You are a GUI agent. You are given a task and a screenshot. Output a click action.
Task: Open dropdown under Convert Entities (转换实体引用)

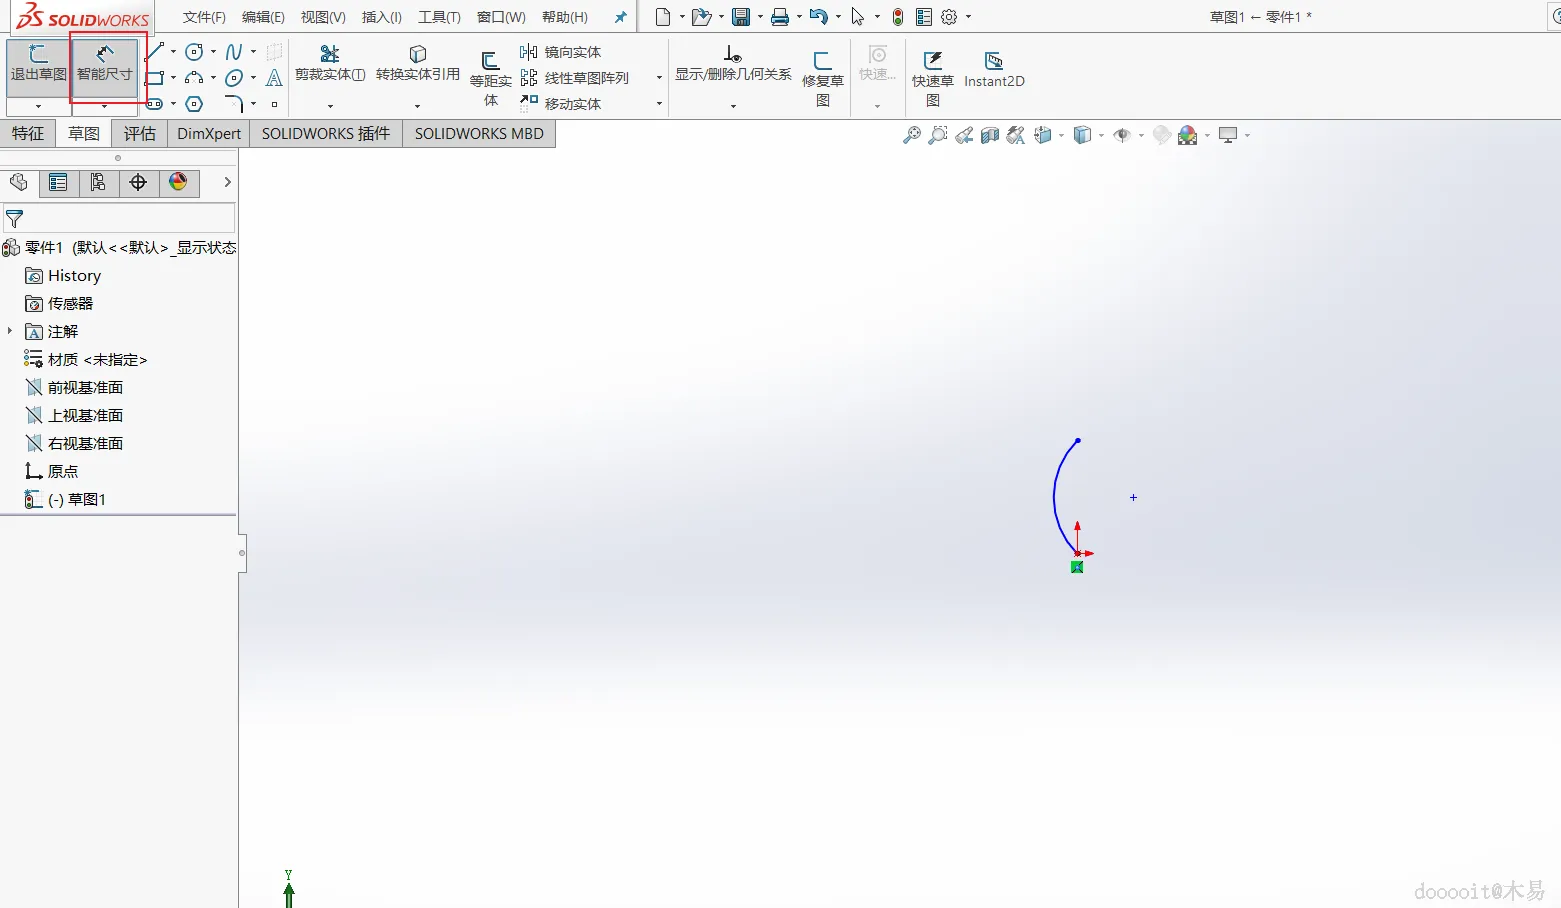click(418, 106)
